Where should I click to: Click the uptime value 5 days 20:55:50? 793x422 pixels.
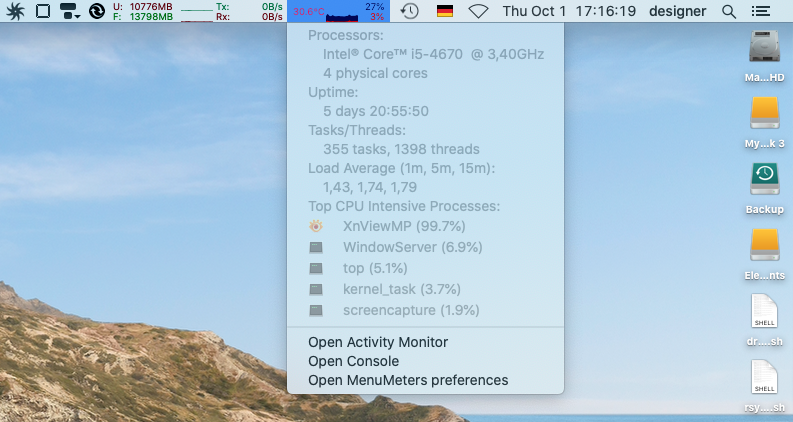coord(376,111)
